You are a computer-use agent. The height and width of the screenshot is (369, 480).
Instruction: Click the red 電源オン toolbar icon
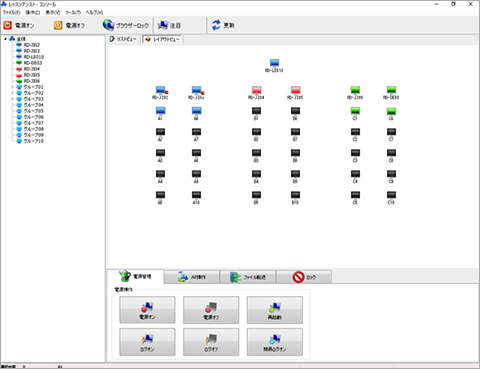pyautogui.click(x=7, y=25)
